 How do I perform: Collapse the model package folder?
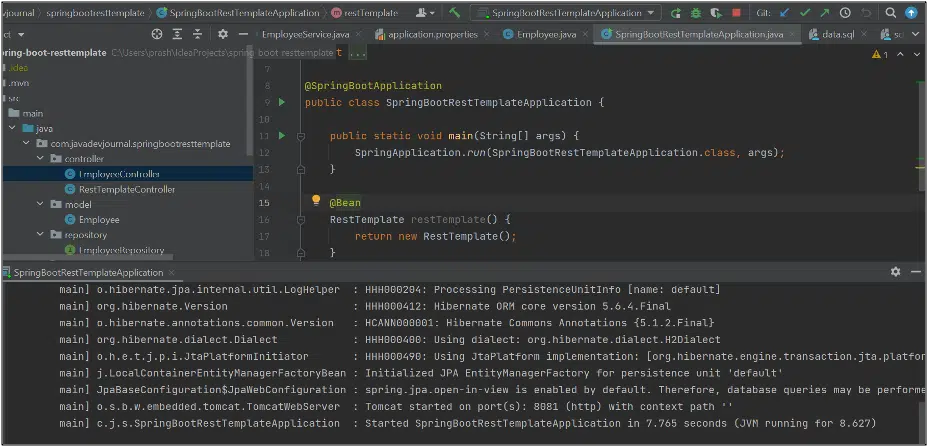(40, 204)
